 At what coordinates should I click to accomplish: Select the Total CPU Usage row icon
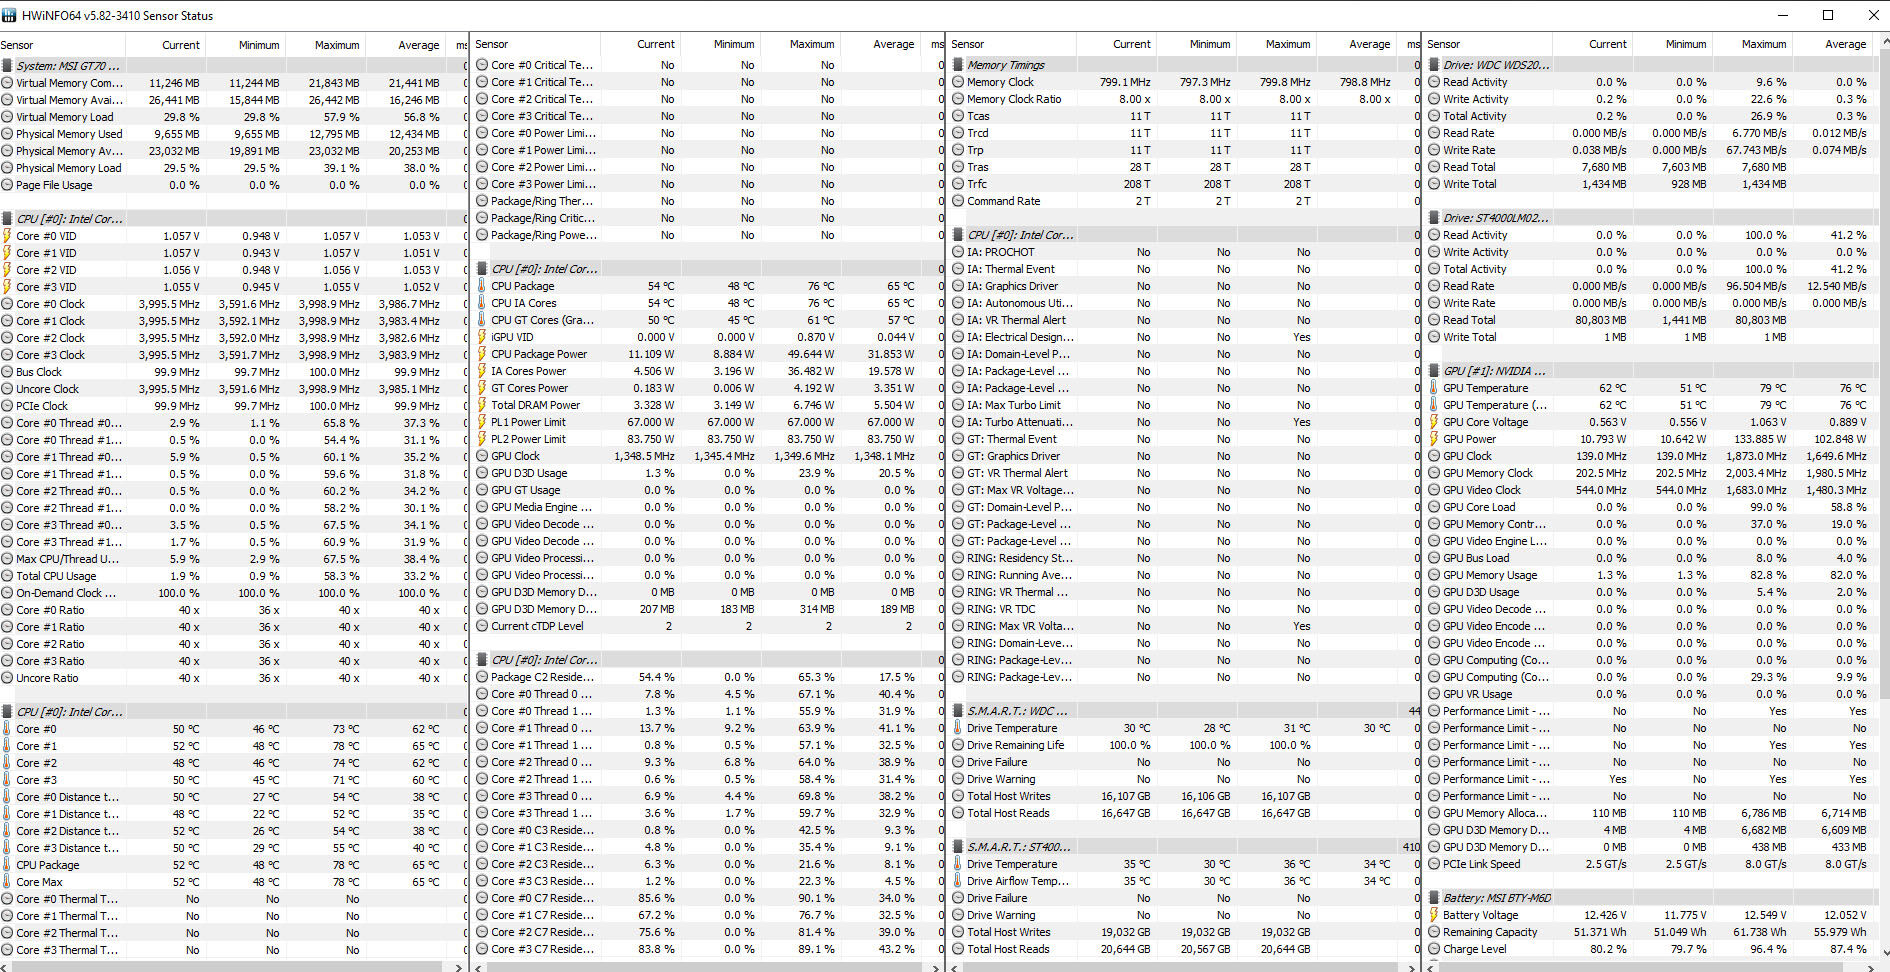coord(7,576)
